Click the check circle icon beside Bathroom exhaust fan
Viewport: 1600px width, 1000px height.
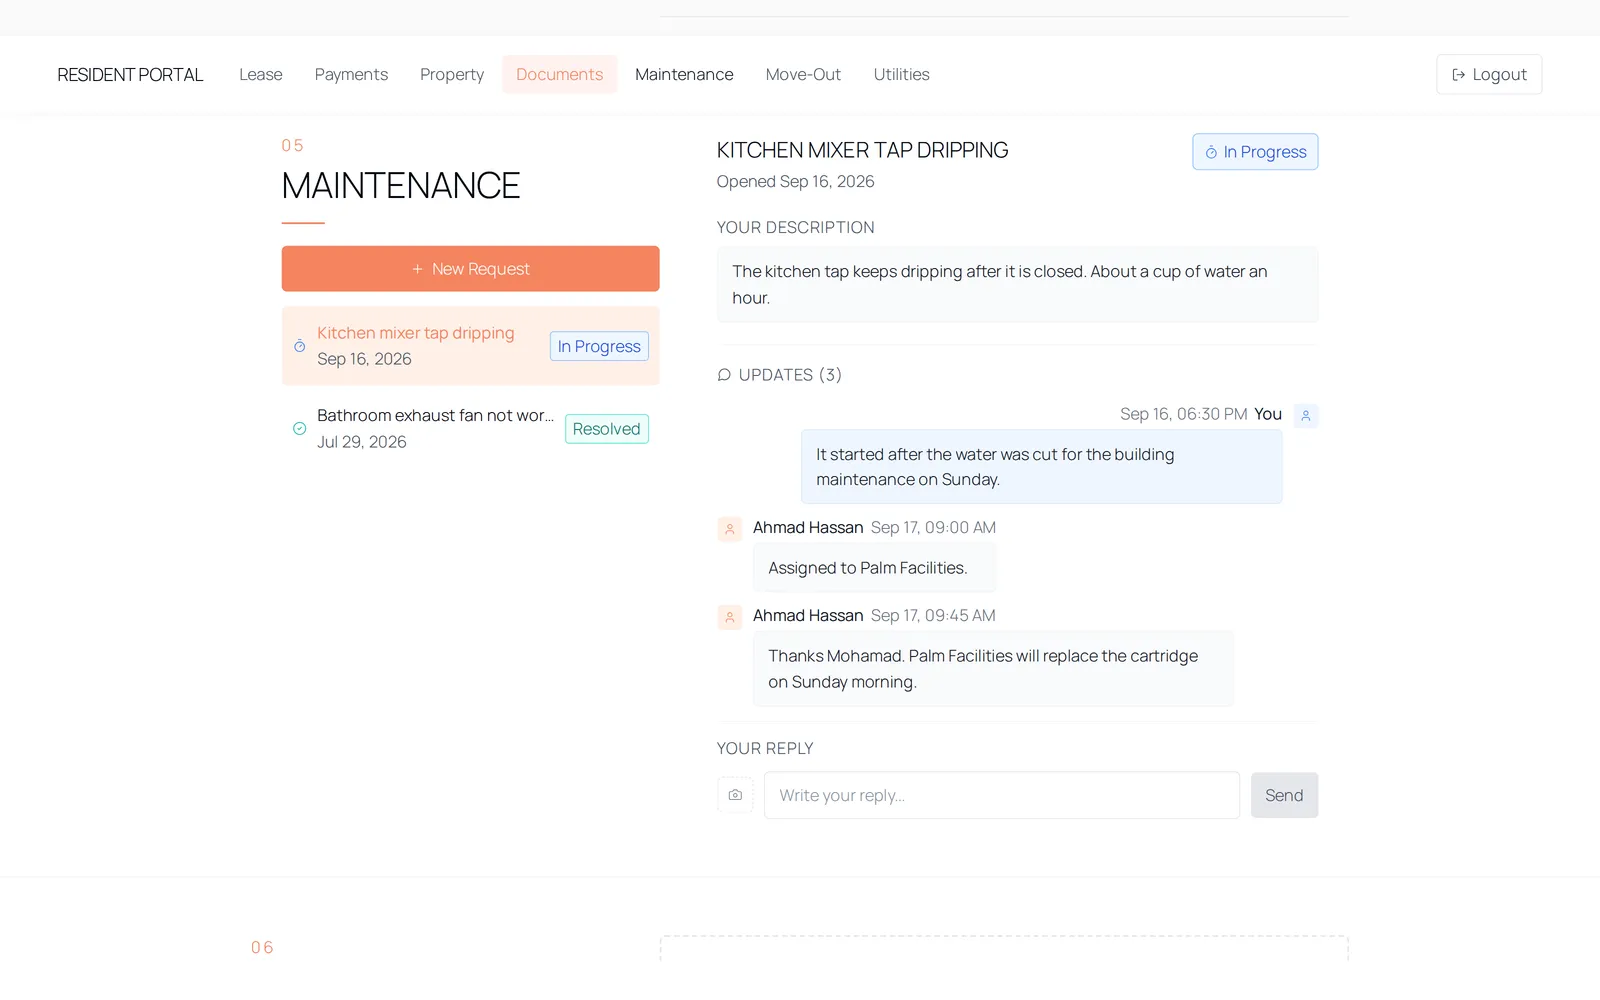click(x=299, y=428)
